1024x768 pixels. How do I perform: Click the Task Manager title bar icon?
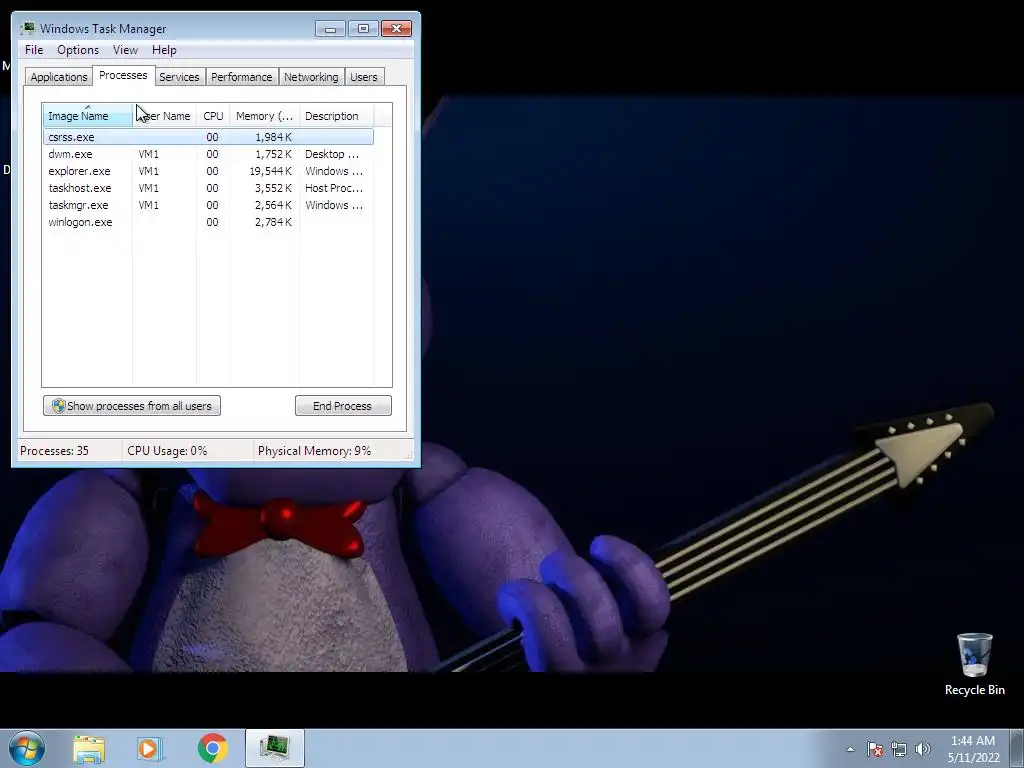click(28, 29)
